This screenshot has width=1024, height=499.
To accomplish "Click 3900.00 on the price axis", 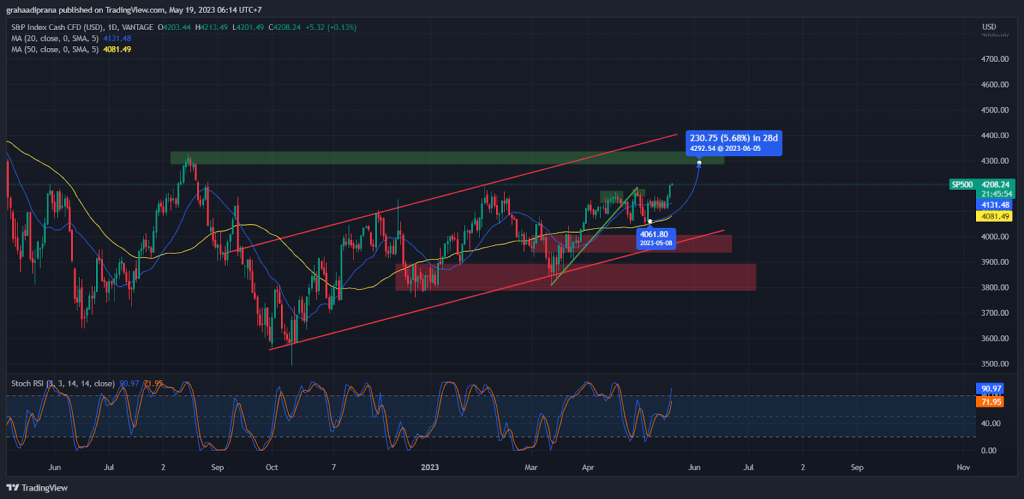I will point(995,263).
